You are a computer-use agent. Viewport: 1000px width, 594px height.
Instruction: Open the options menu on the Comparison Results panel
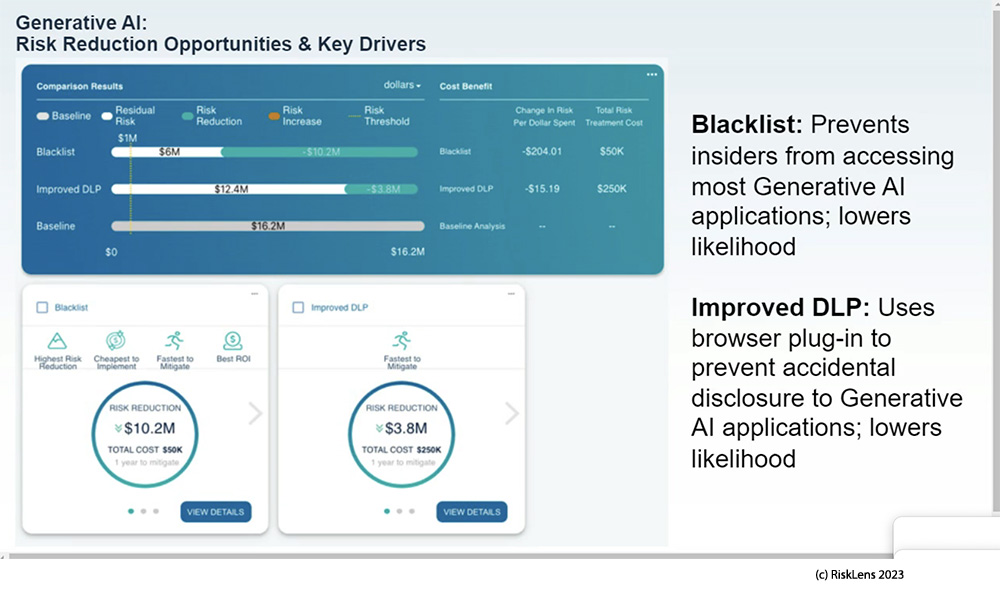pos(652,74)
